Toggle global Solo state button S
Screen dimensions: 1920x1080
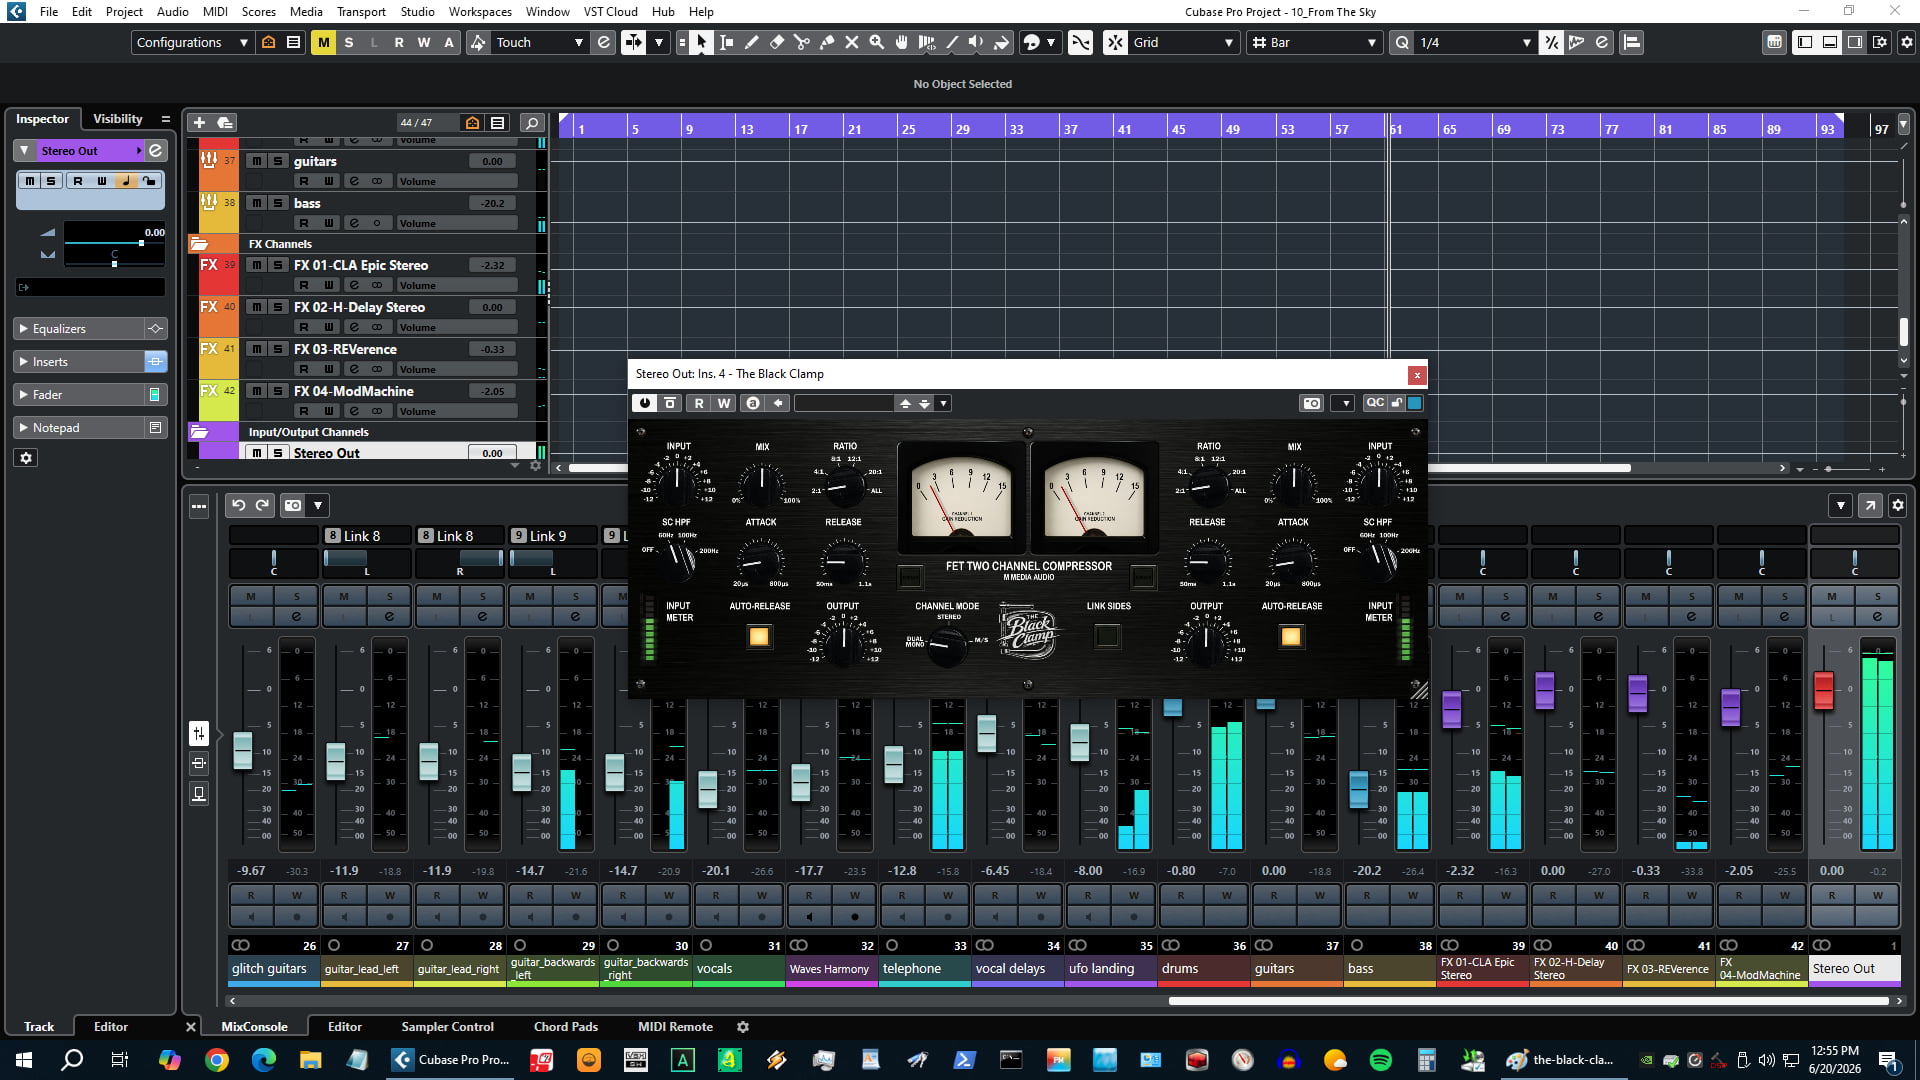(348, 42)
